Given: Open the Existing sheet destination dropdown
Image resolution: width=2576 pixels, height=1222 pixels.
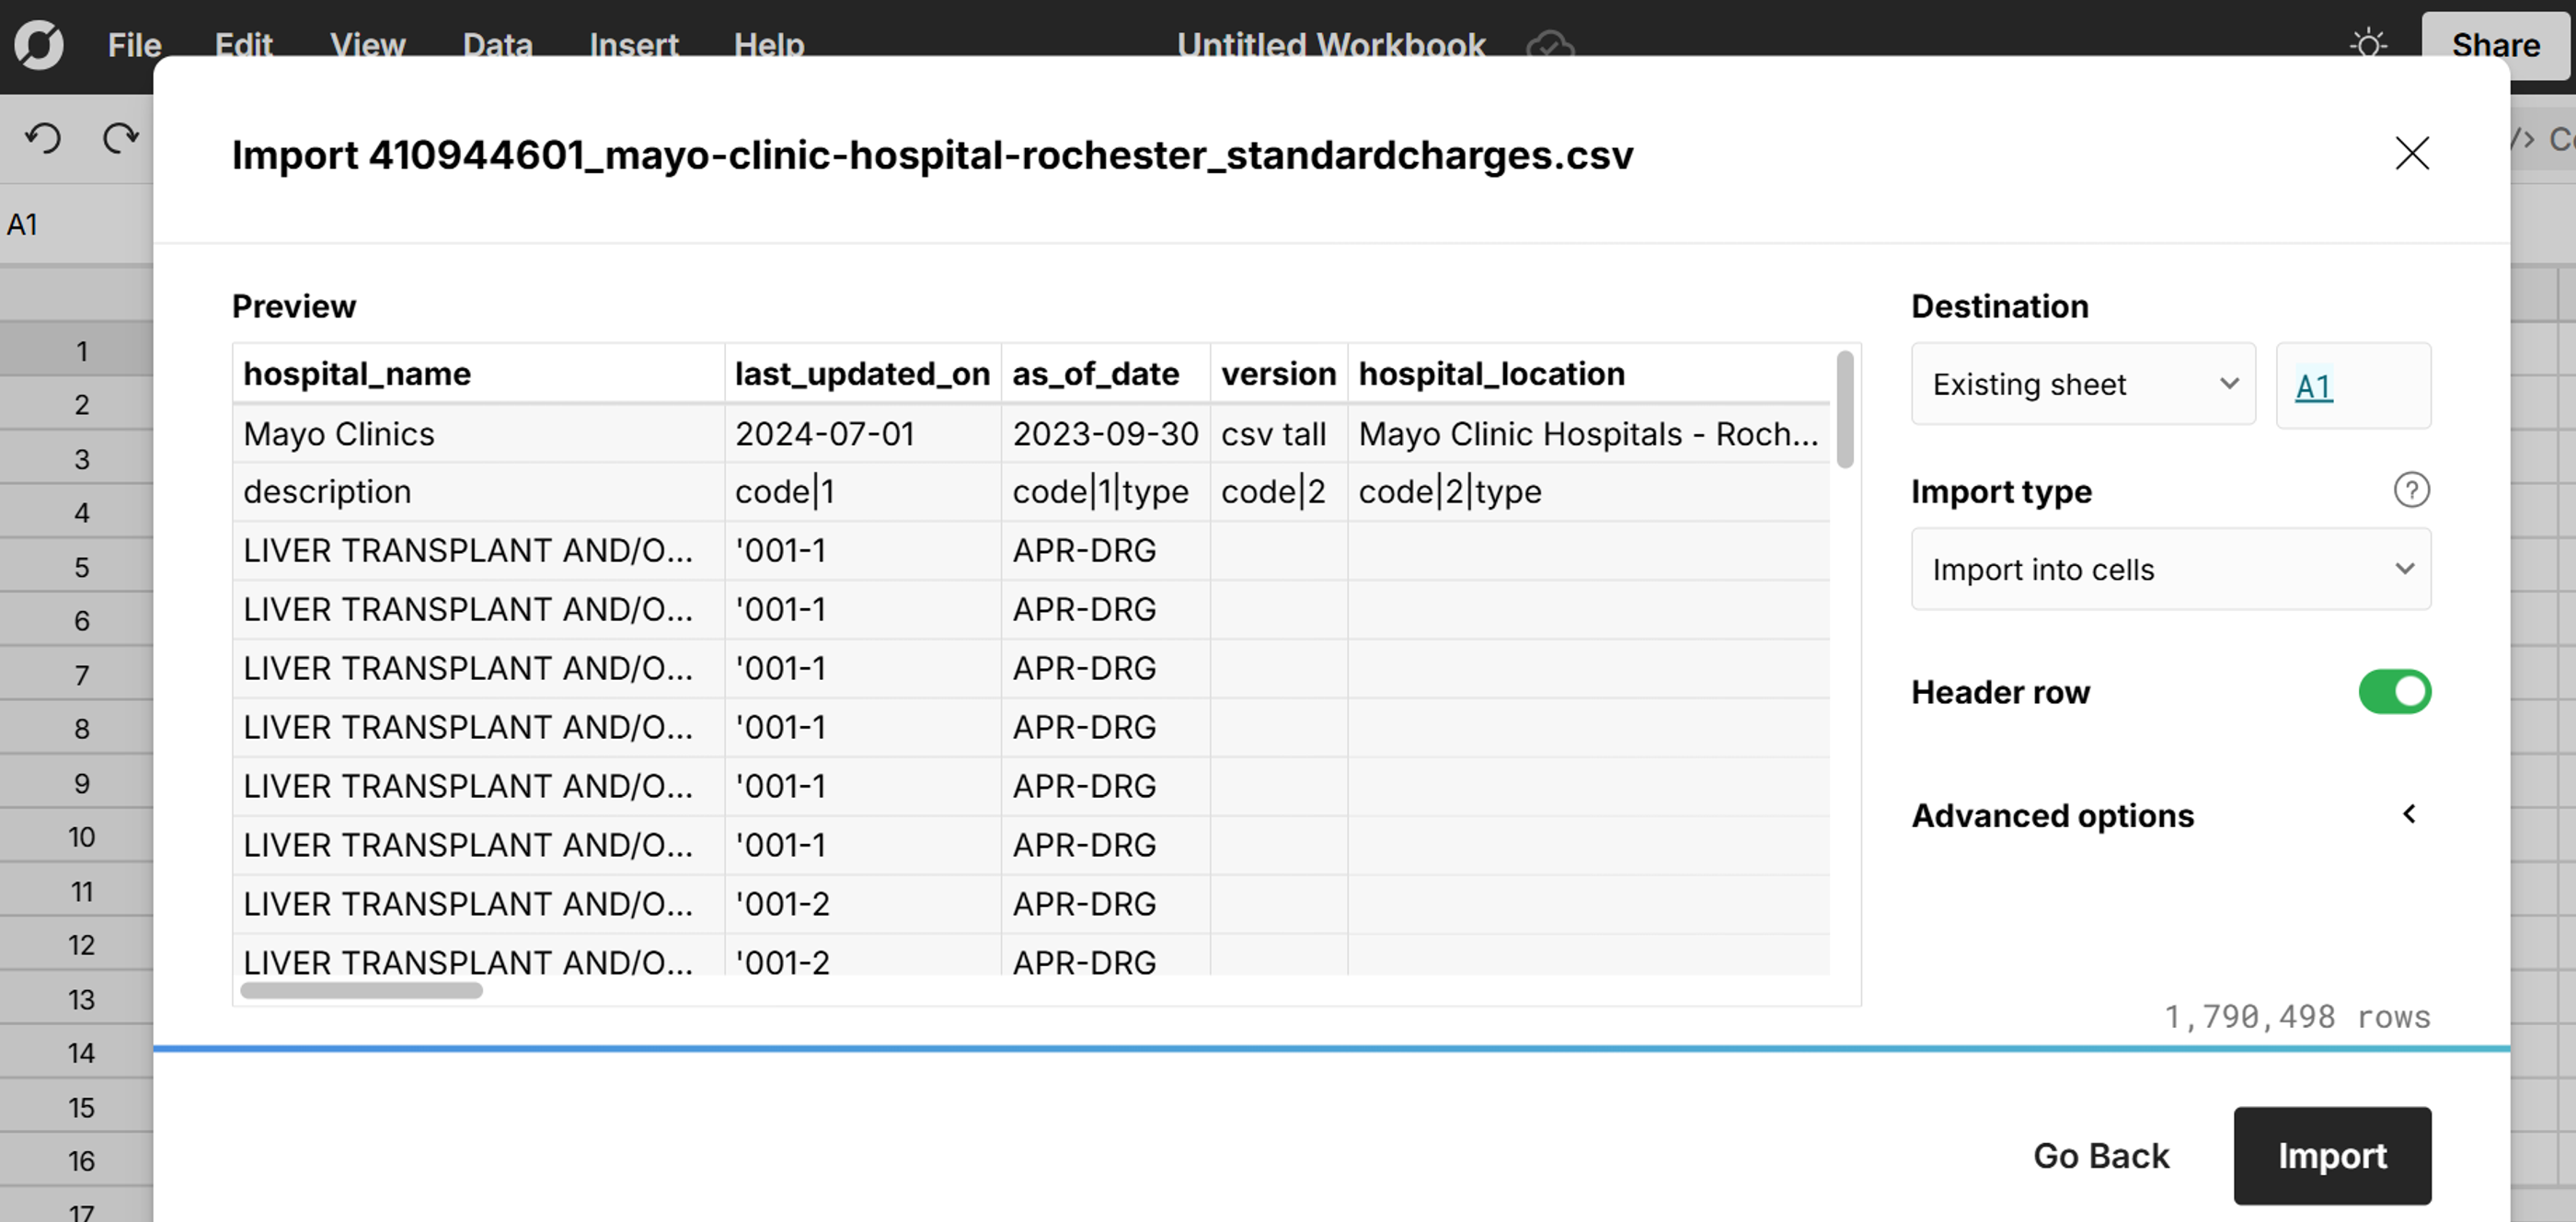Looking at the screenshot, I should pos(2083,384).
